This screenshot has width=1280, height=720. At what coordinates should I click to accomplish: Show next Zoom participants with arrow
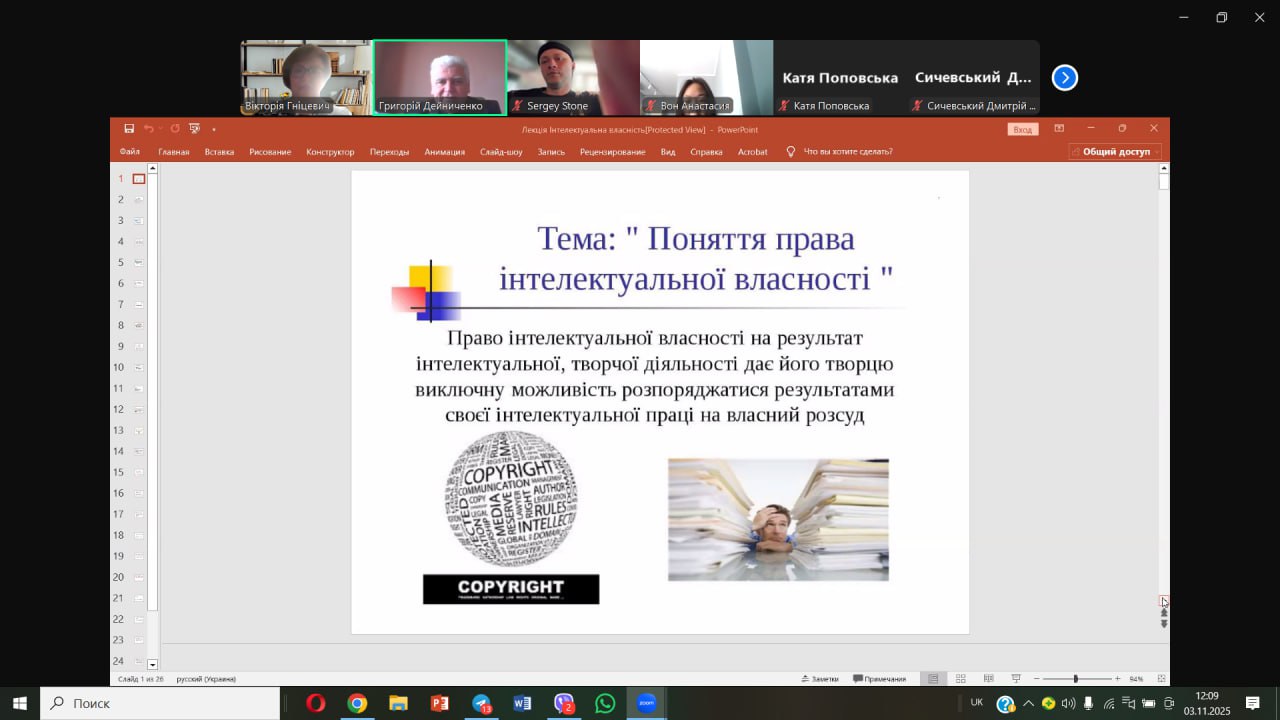point(1065,78)
